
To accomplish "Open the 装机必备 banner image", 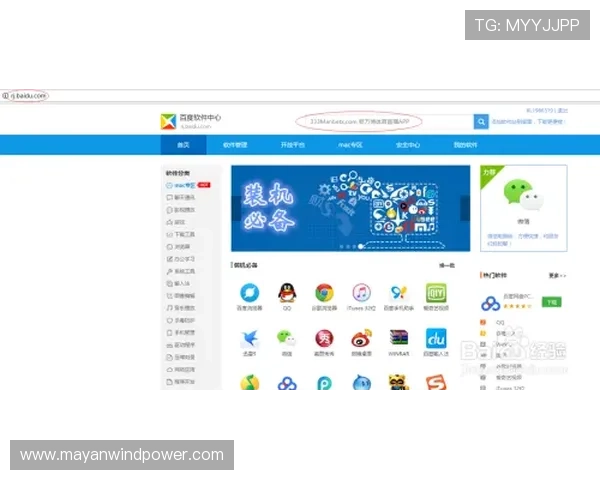I will pos(351,208).
